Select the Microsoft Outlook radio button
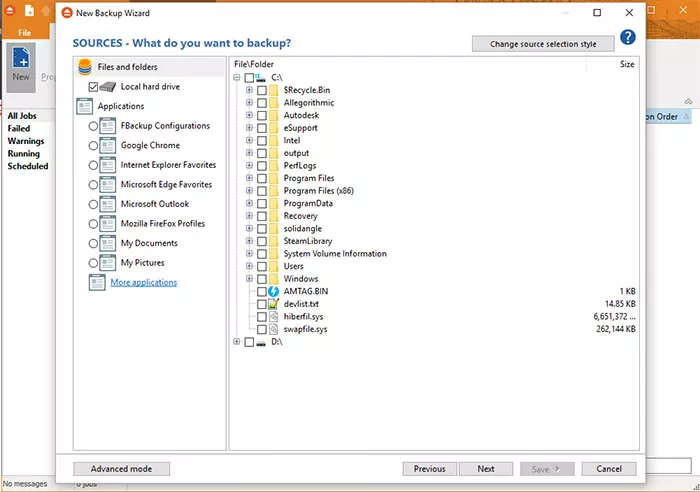Viewport: 700px width, 492px height. click(x=93, y=204)
